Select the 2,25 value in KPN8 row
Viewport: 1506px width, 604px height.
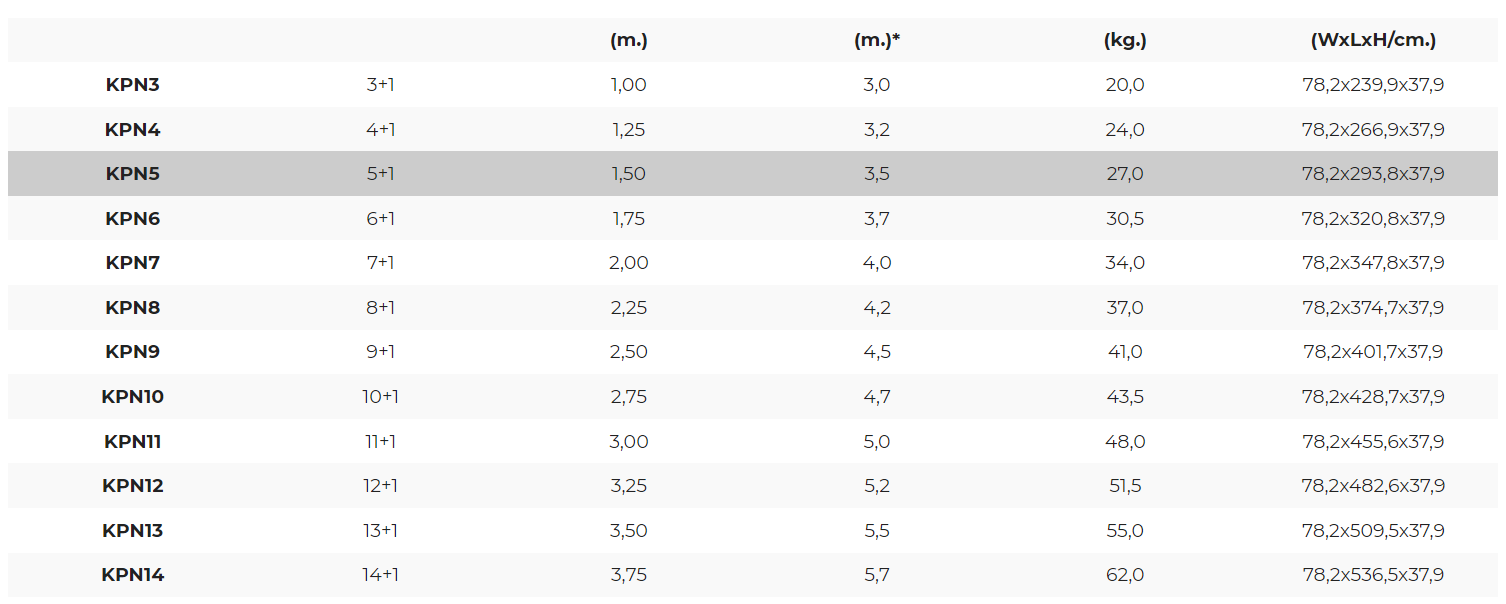pyautogui.click(x=629, y=308)
